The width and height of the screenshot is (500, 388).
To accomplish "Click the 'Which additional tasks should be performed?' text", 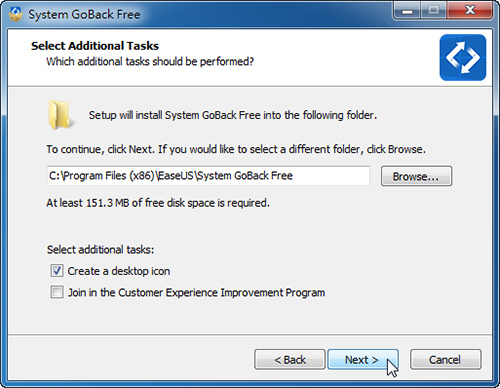I will pos(150,61).
